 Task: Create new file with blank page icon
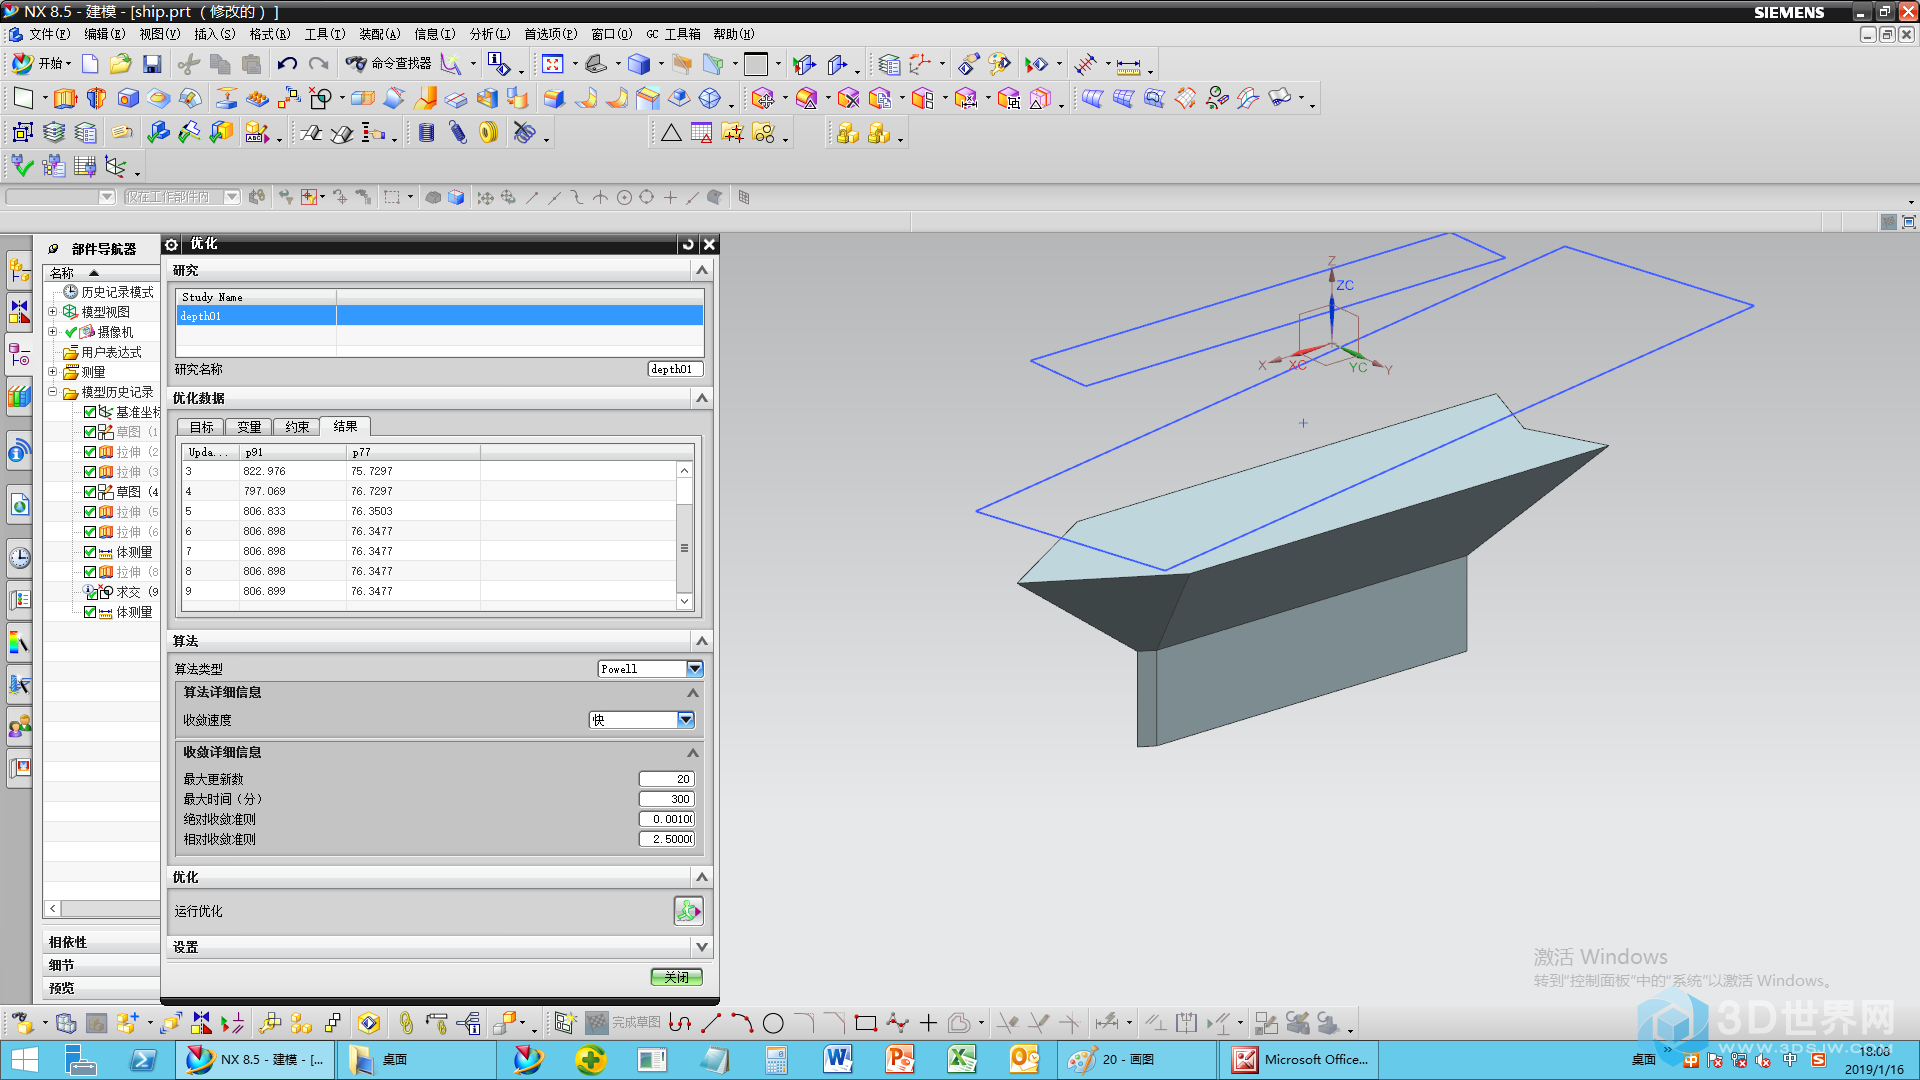click(x=90, y=65)
